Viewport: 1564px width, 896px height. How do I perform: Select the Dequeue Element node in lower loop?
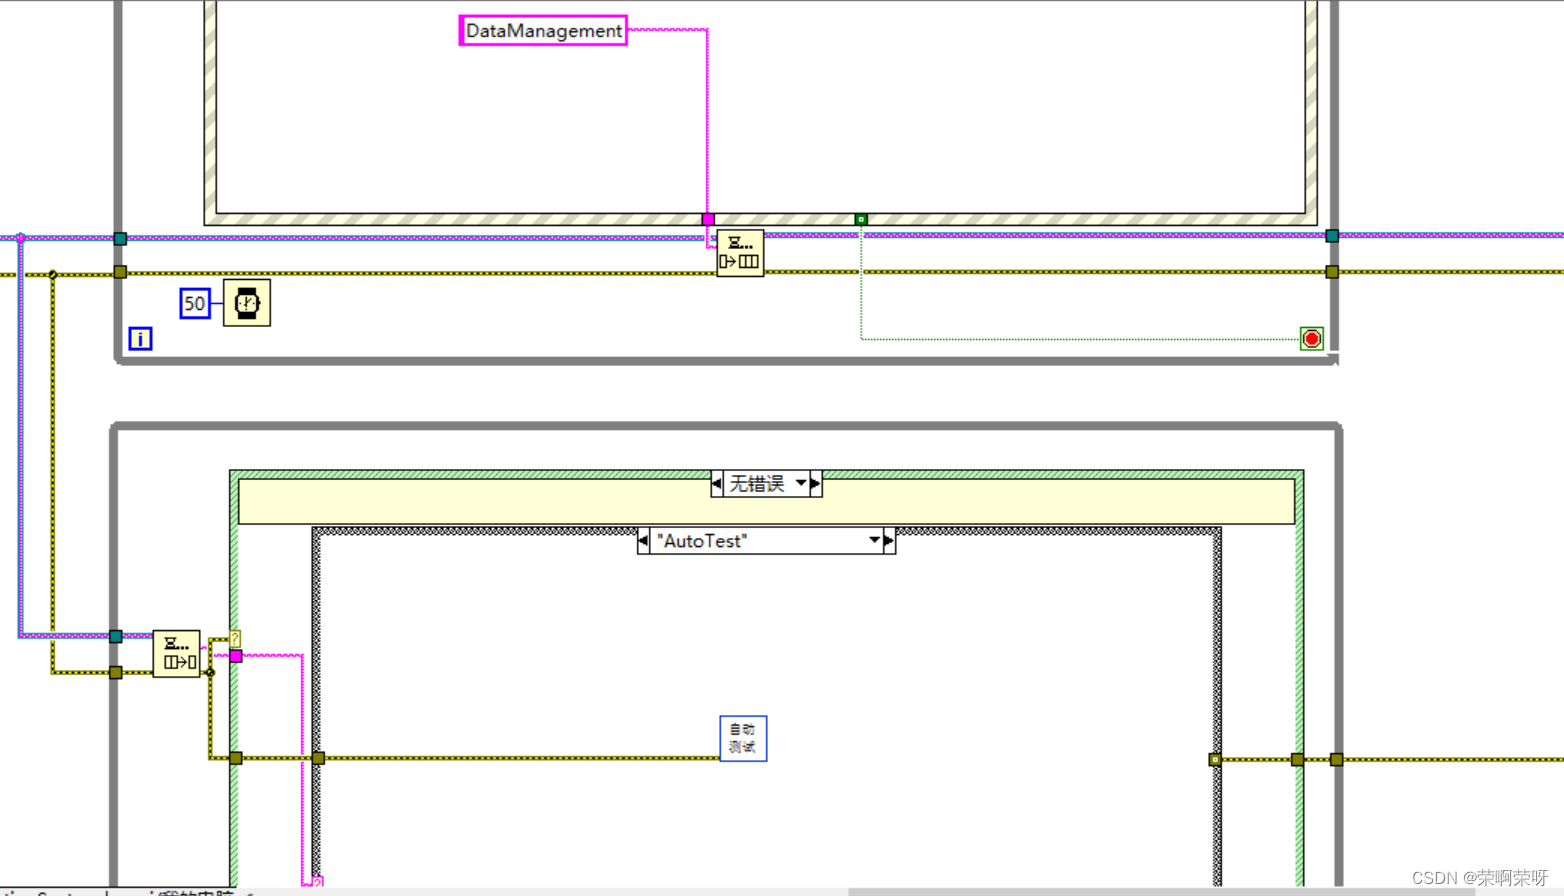(176, 654)
